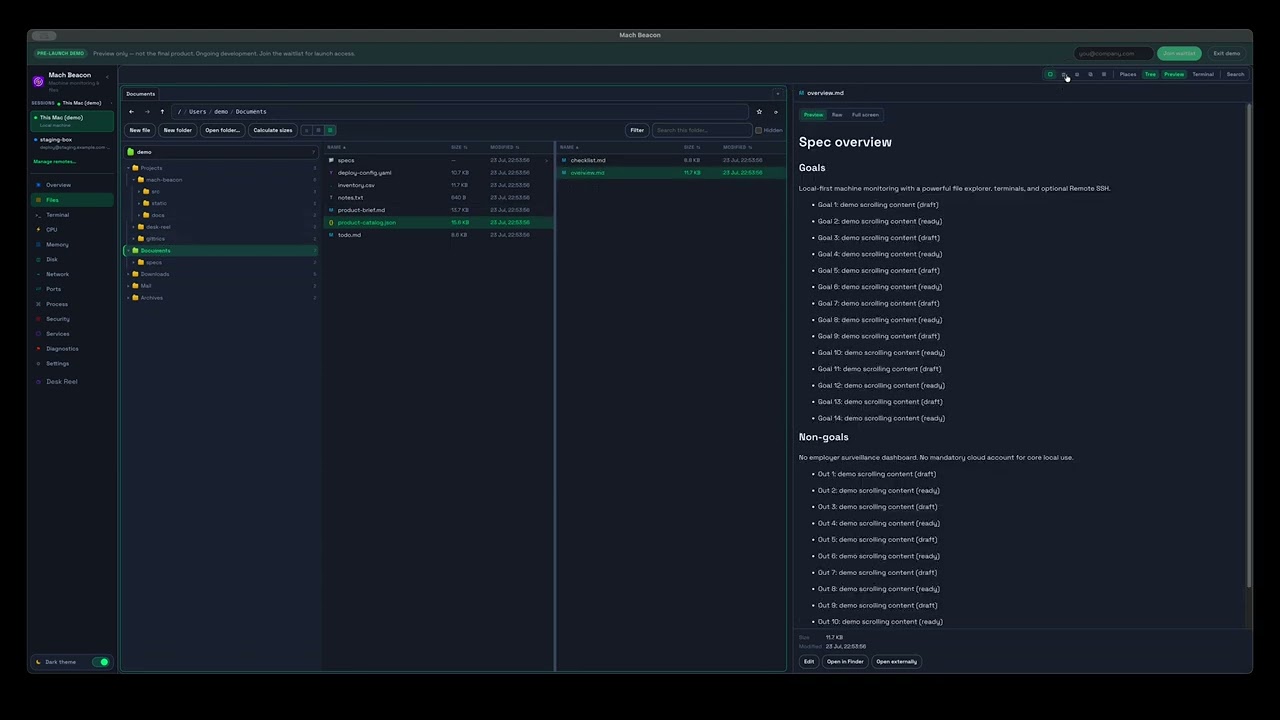Star the current folder as favorite
Viewport: 1280px width, 720px height.
pyautogui.click(x=759, y=112)
